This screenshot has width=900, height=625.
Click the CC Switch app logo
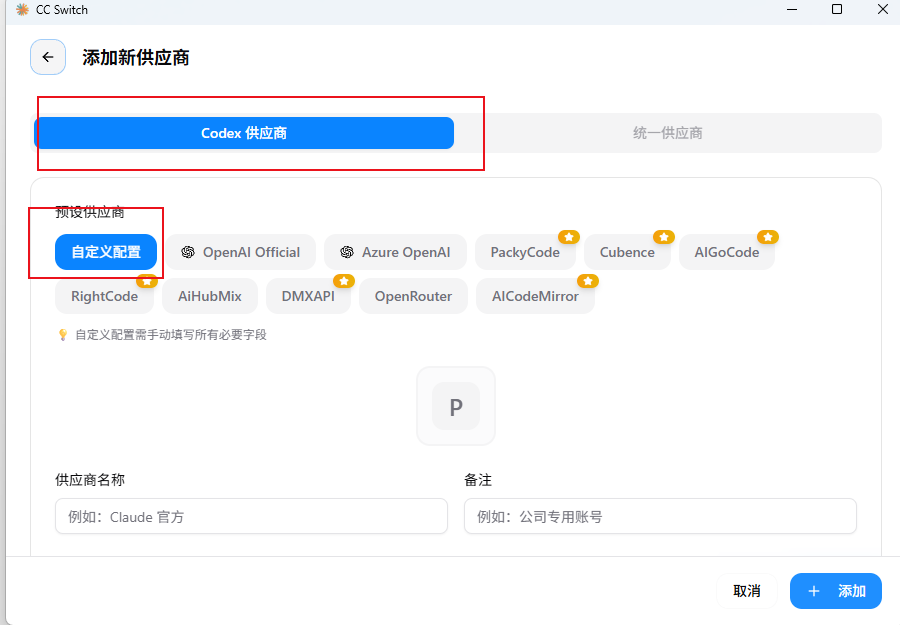coord(22,10)
